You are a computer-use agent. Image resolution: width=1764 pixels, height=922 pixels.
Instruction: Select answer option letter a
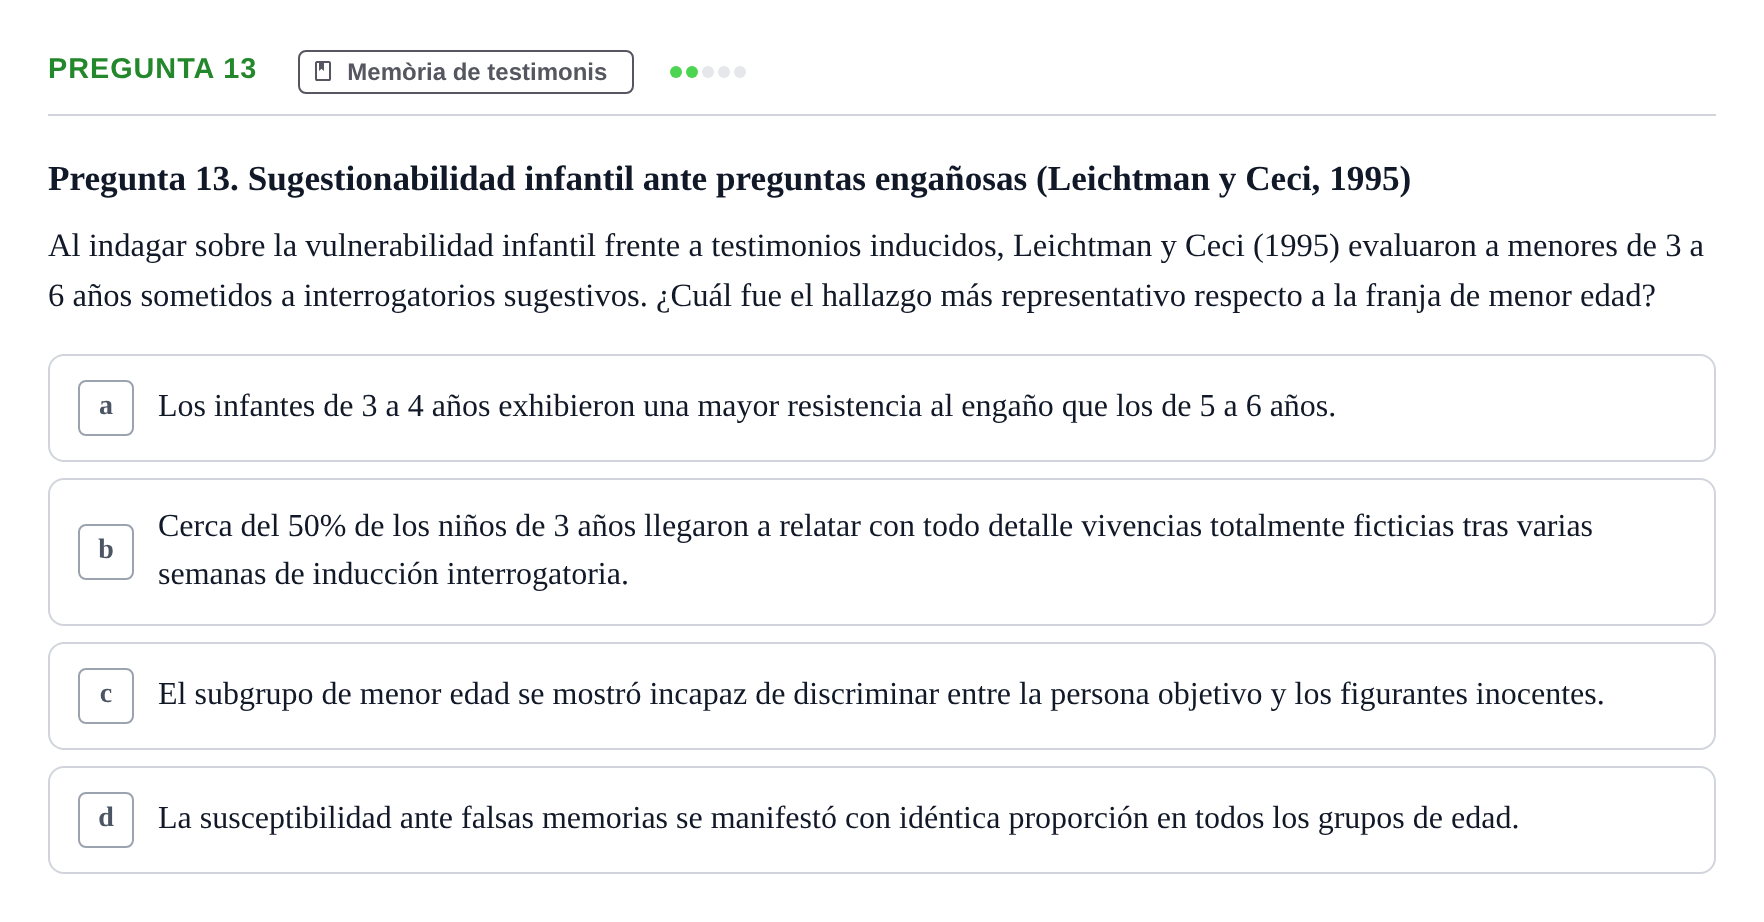pyautogui.click(x=106, y=408)
